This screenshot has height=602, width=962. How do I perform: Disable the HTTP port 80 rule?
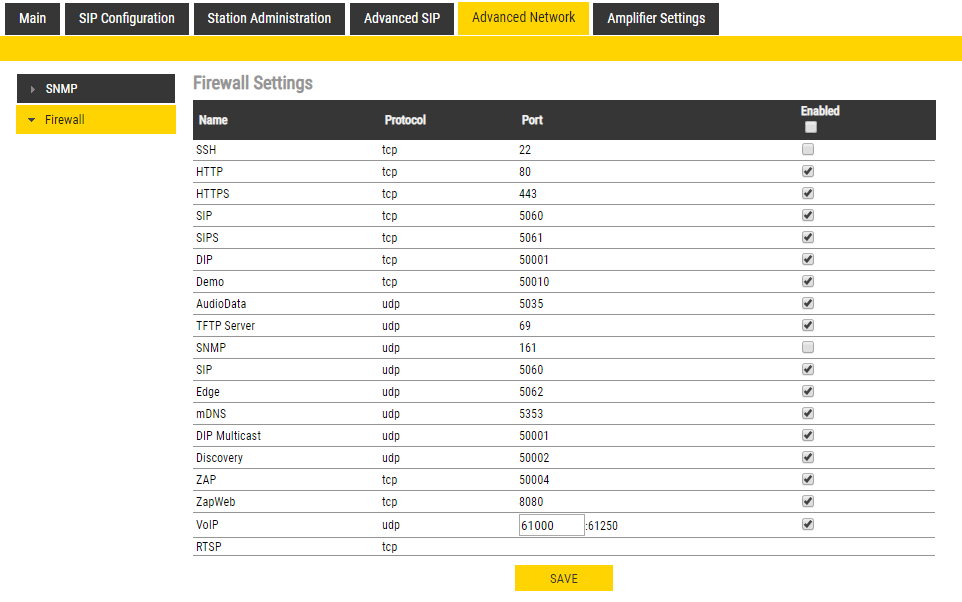click(x=808, y=171)
